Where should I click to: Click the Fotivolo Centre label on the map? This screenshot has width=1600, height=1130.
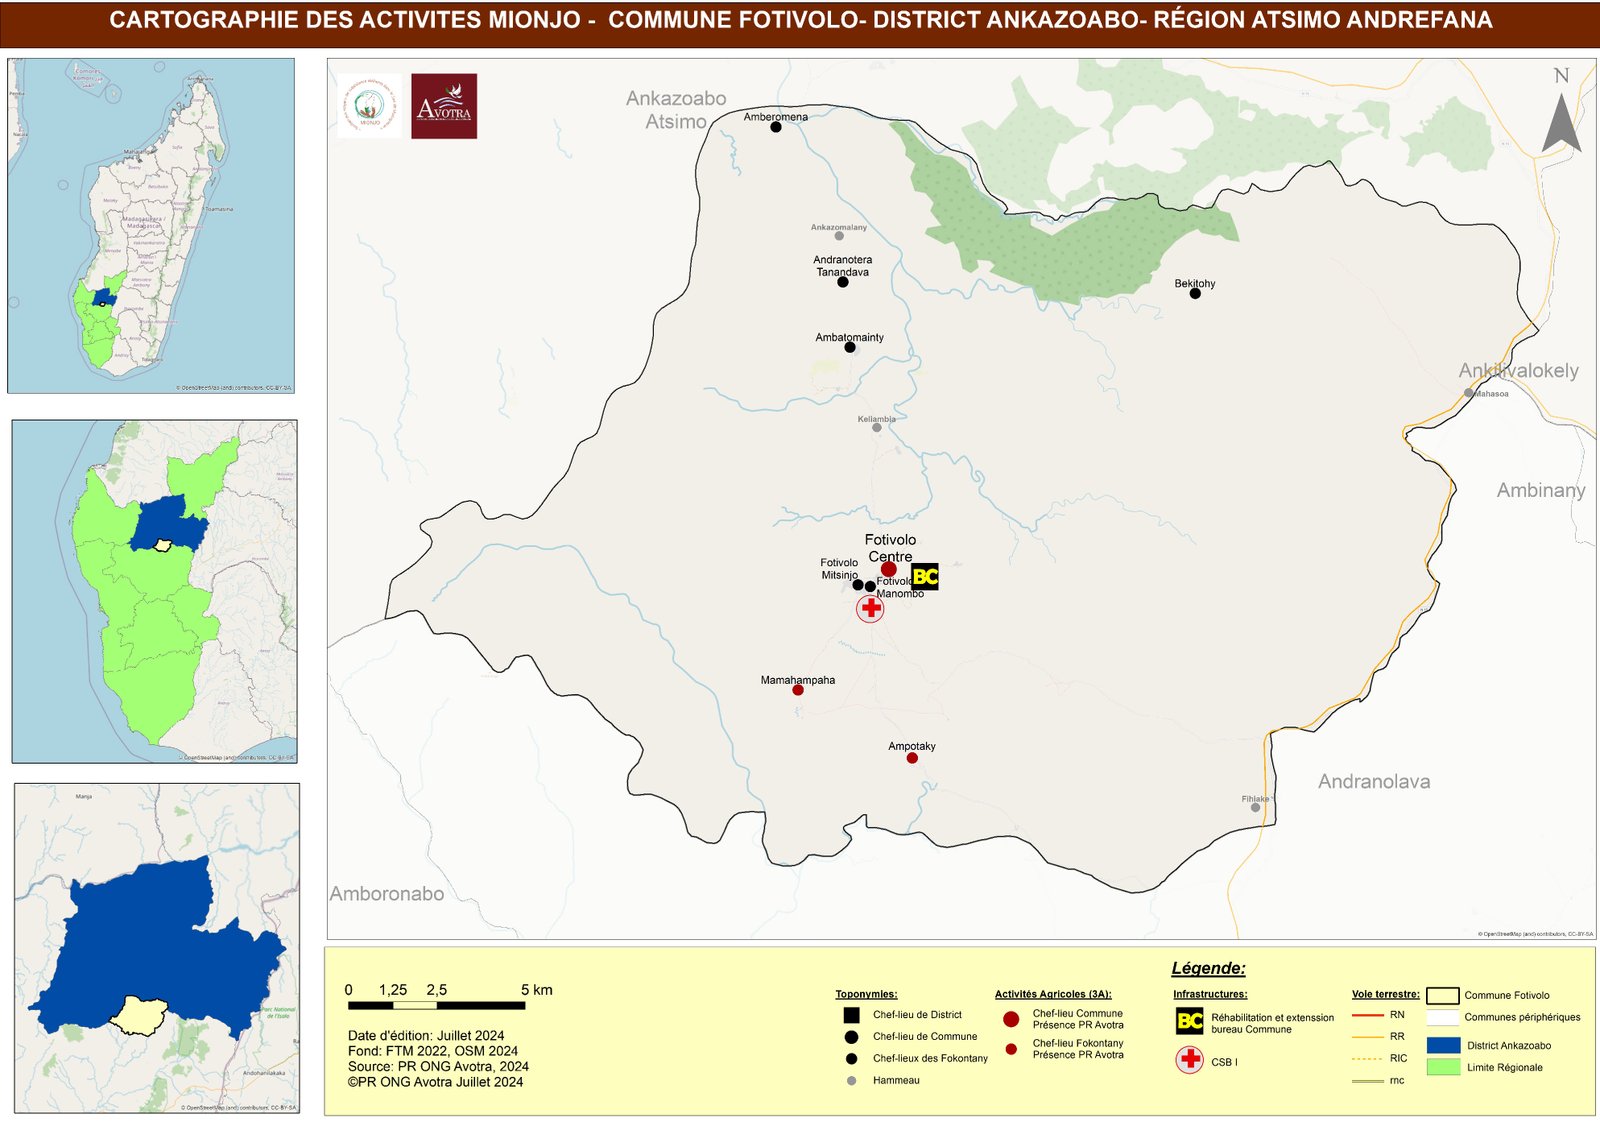click(x=890, y=548)
